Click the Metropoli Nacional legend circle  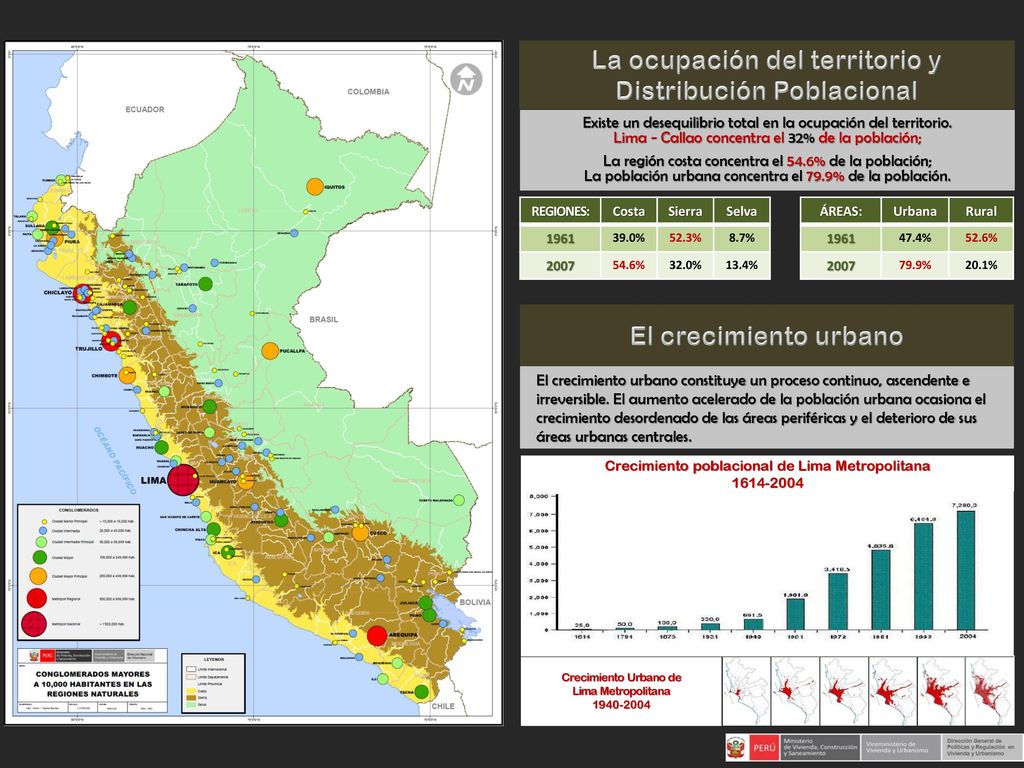coord(34,624)
